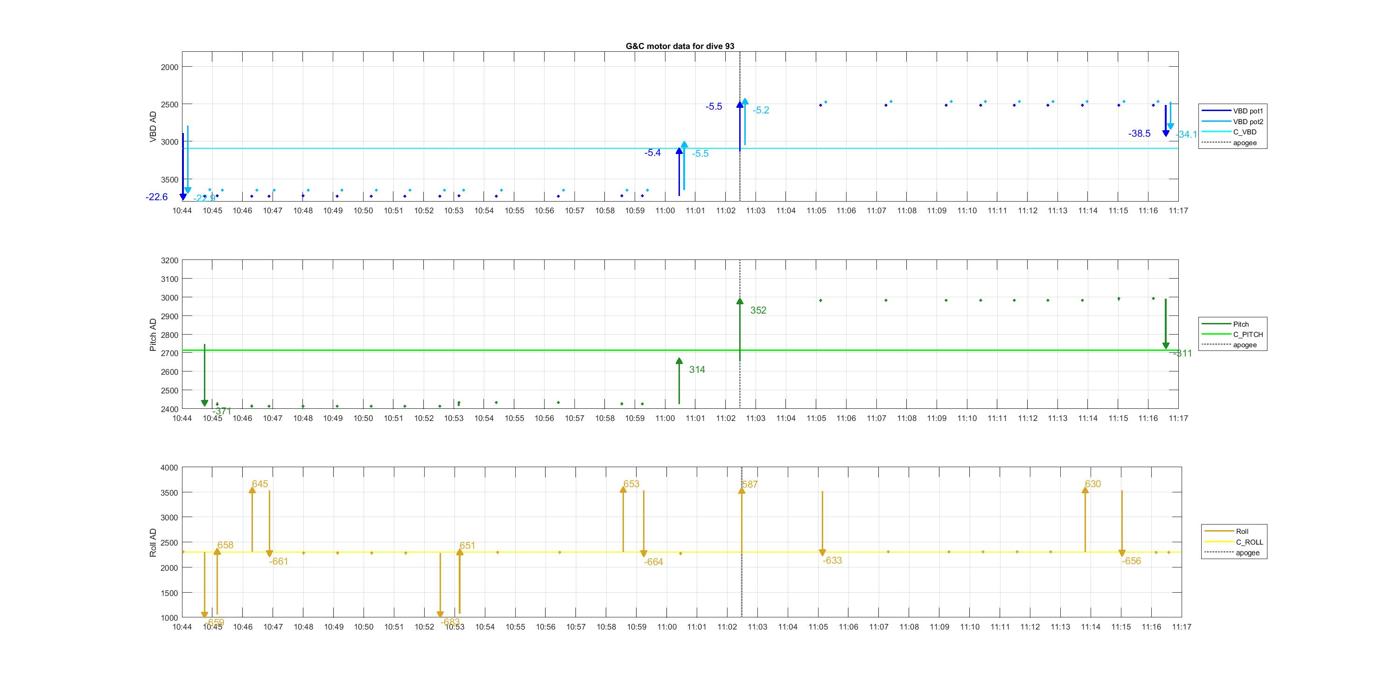Click the '11:02' tick under the VBD plot
Image resolution: width=1400 pixels, height=693 pixels.
(x=725, y=211)
